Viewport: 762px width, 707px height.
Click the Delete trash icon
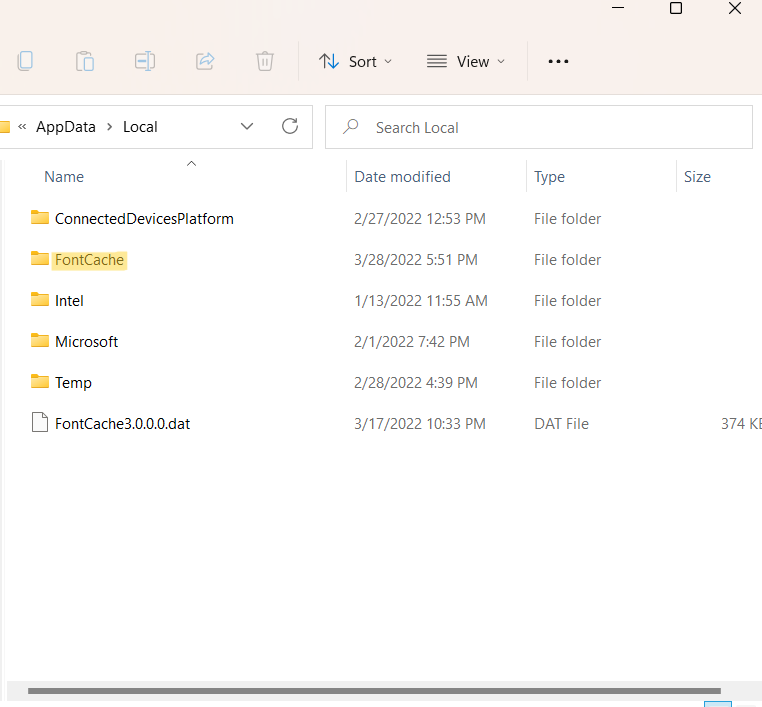(265, 61)
